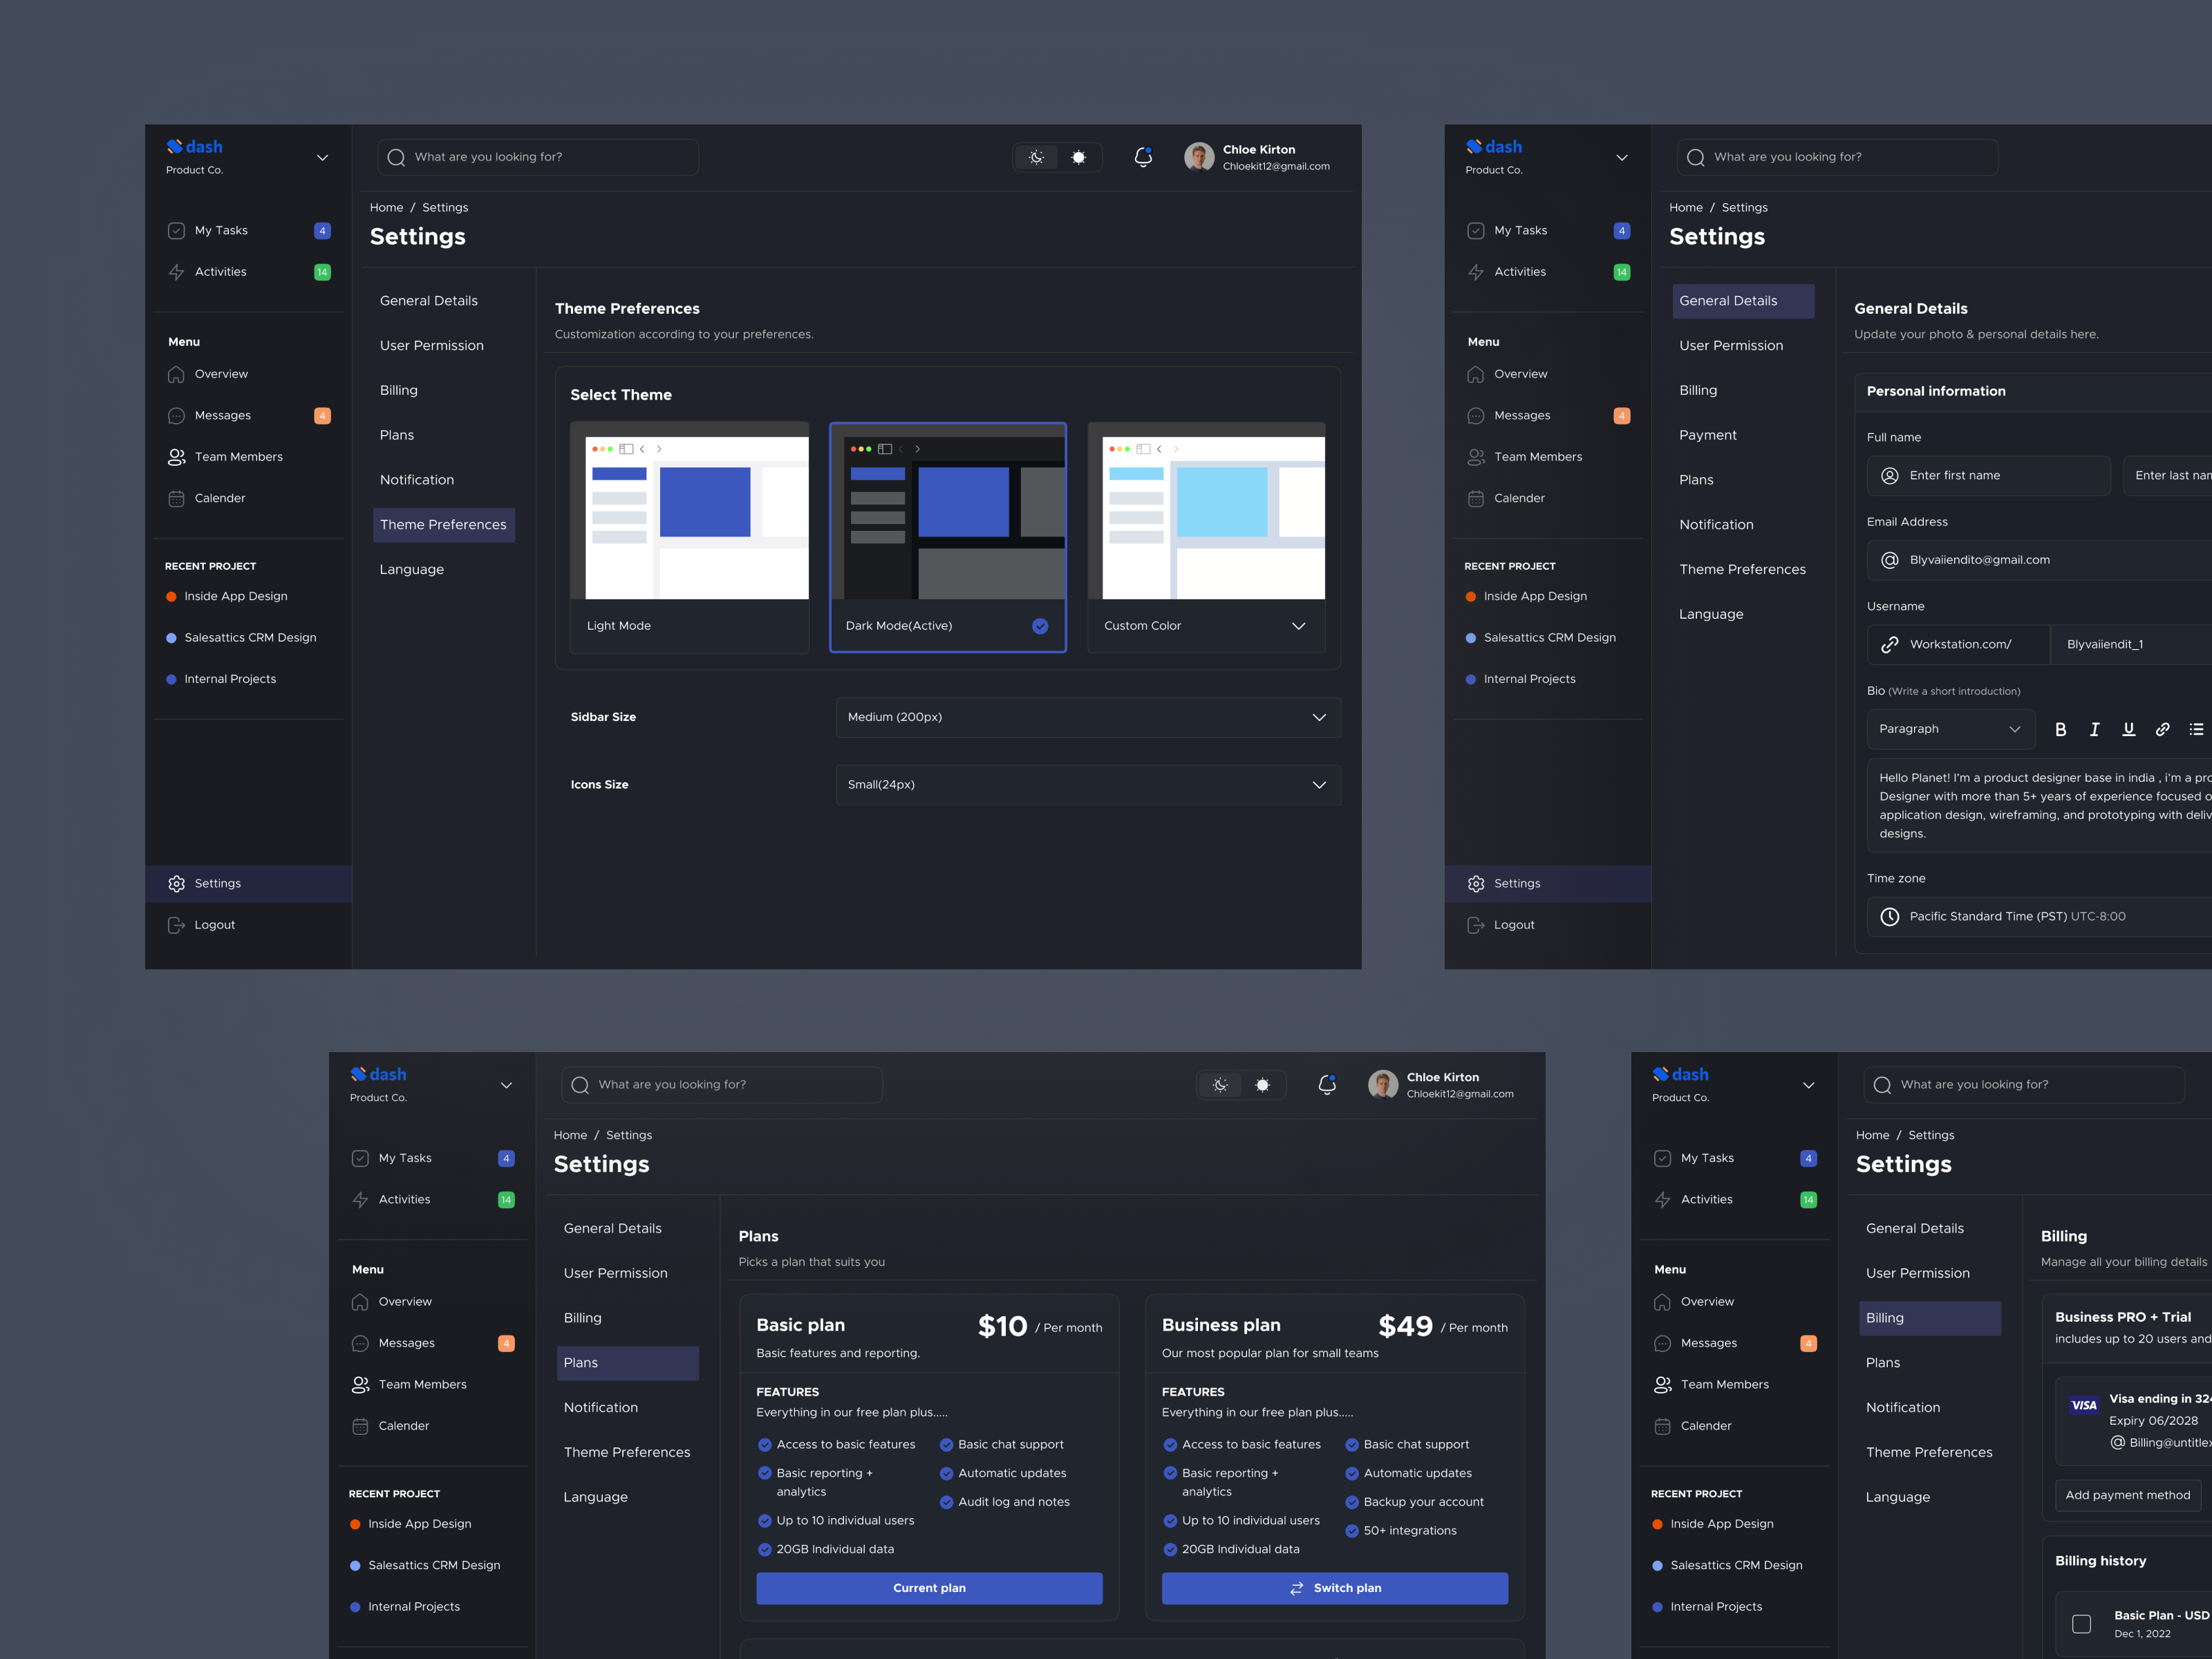This screenshot has width=2212, height=1659.
Task: Open the notifications bell icon
Action: click(x=1143, y=157)
